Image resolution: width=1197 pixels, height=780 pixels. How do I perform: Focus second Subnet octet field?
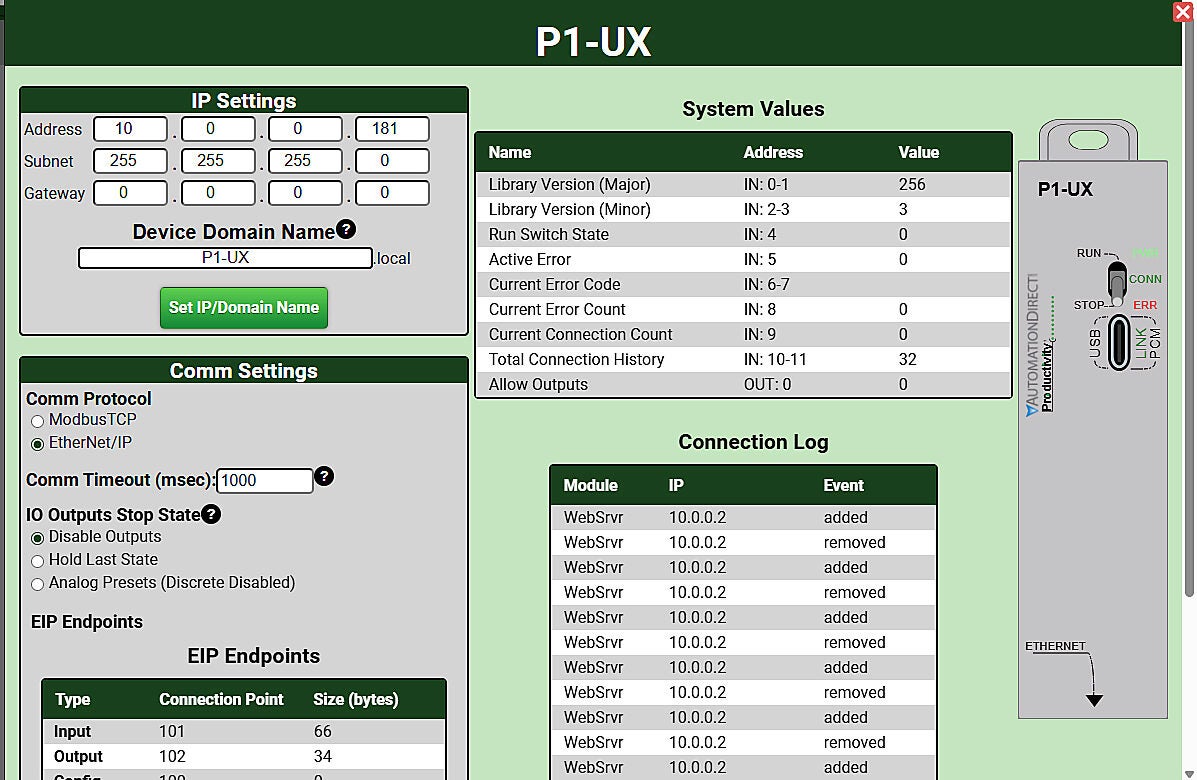coord(218,161)
